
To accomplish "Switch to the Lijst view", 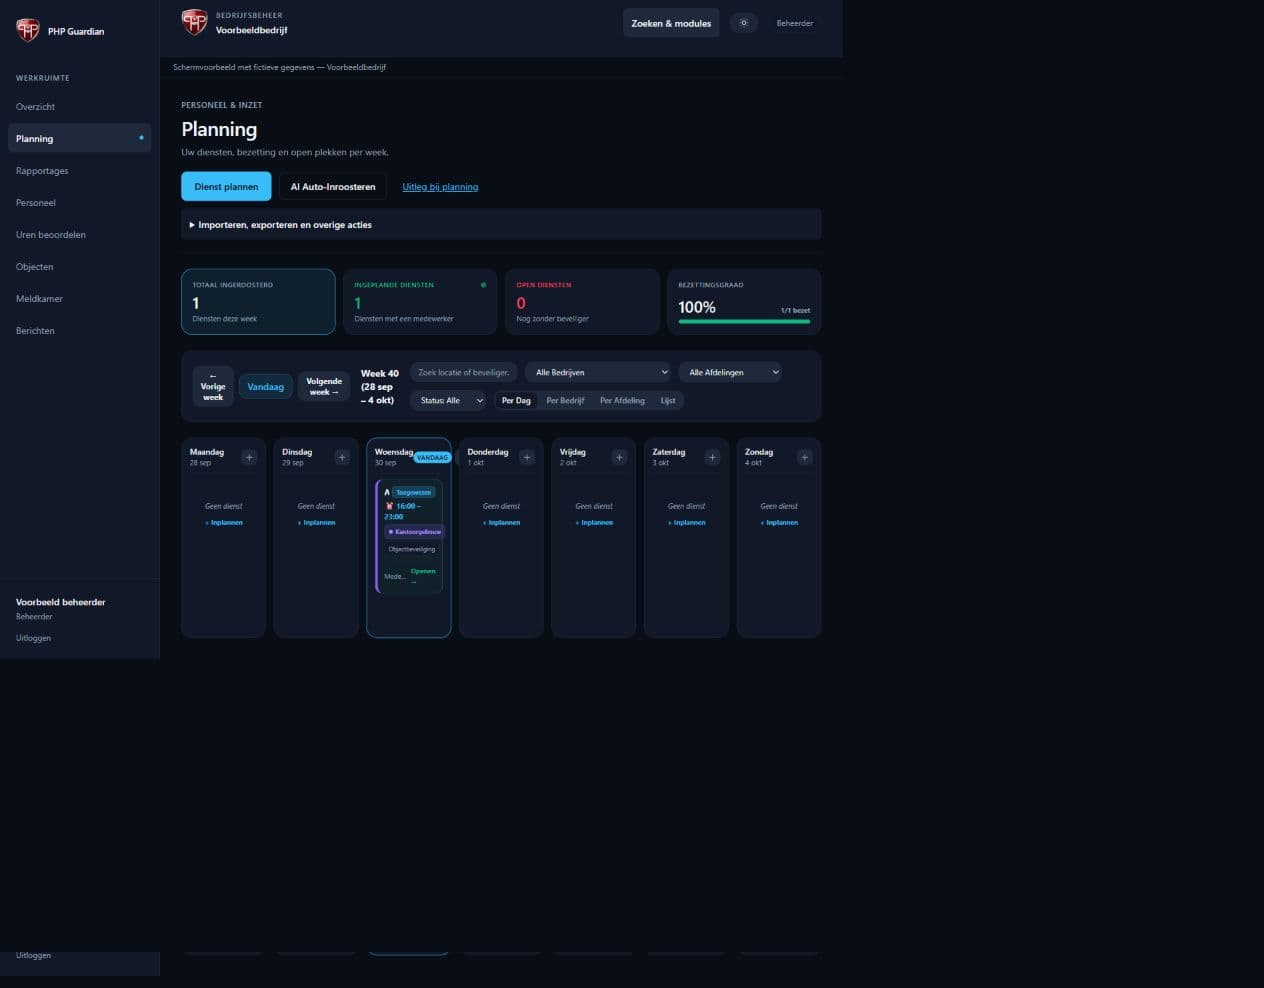I will [668, 400].
